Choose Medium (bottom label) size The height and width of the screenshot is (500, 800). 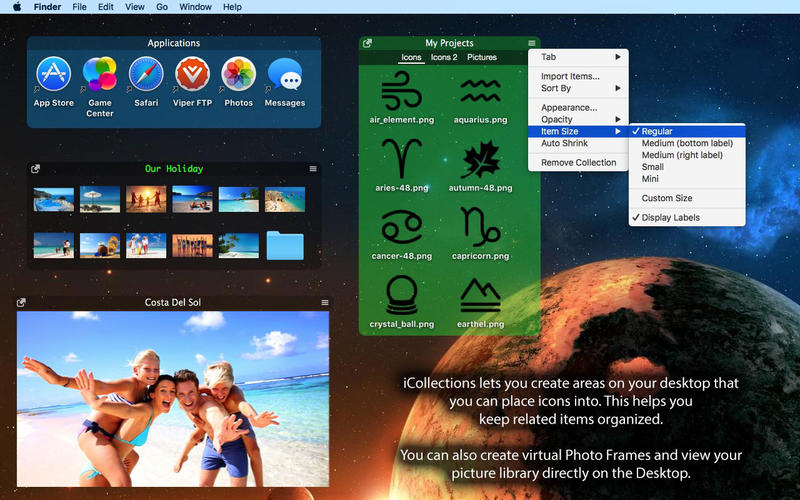point(687,143)
